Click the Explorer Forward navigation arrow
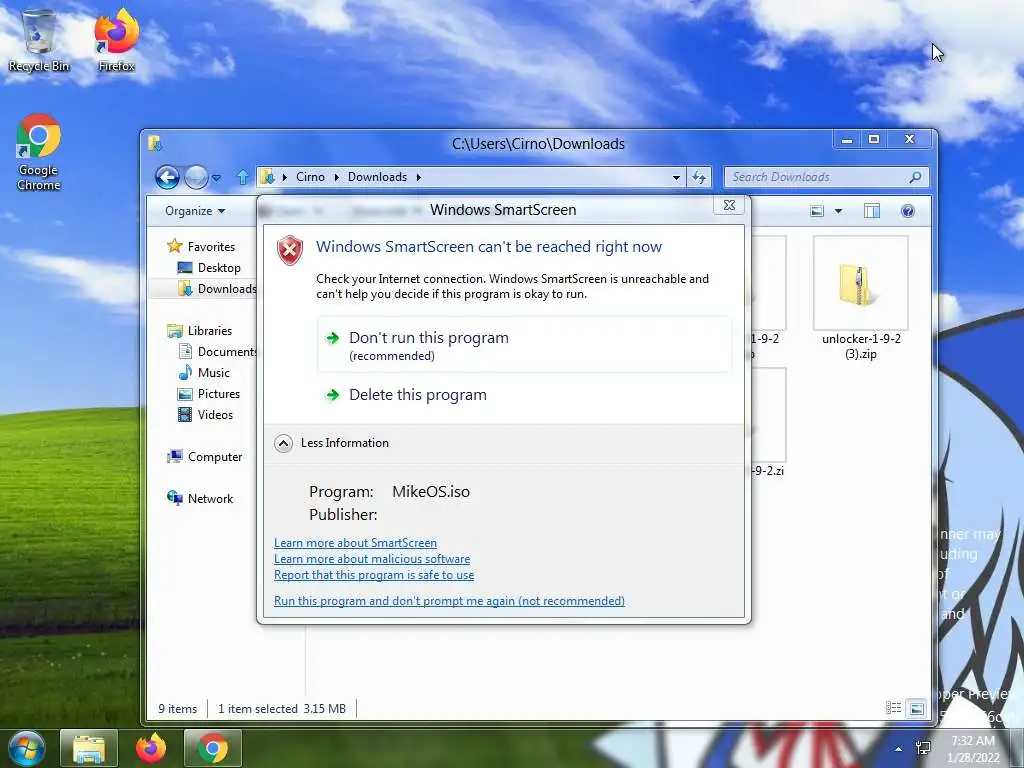The width and height of the screenshot is (1024, 768). tap(196, 177)
